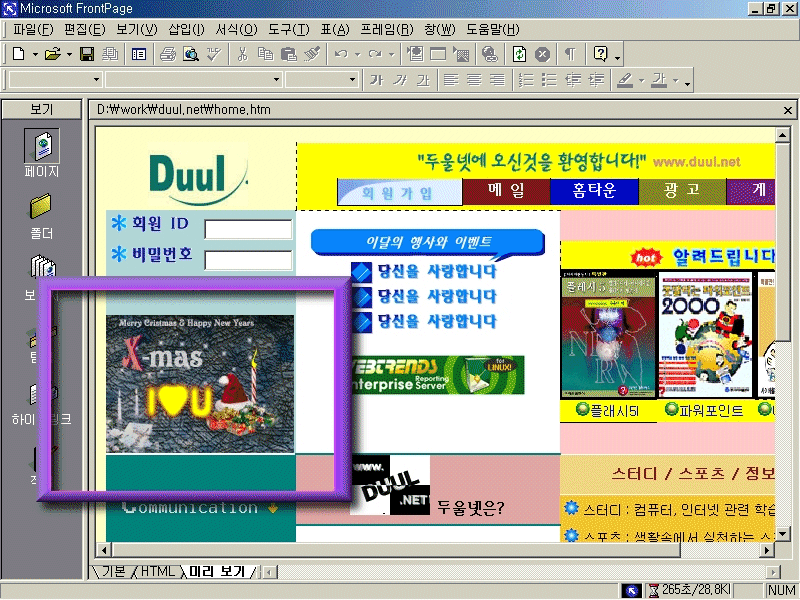
Task: Open the Highlight color dropdown arrow
Action: click(641, 80)
